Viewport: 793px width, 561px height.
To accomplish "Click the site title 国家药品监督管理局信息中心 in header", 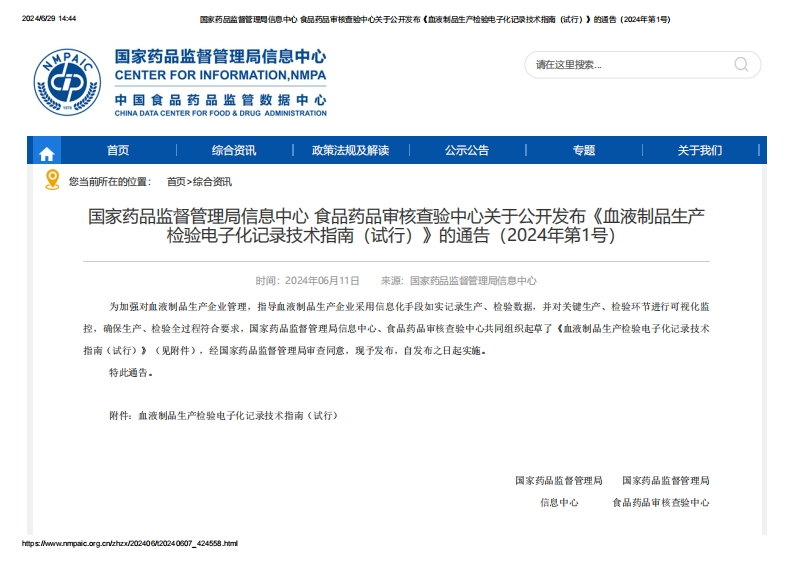I will [x=220, y=56].
